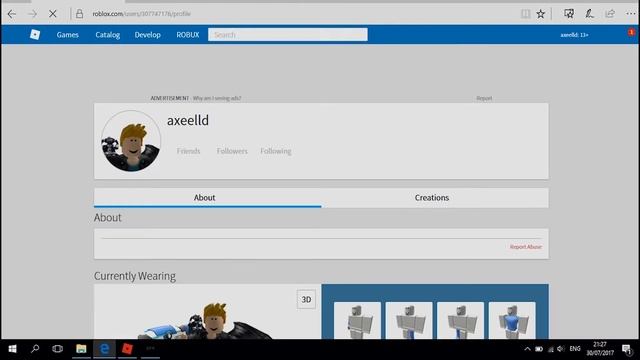Open Develop in Roblox navbar

148,35
